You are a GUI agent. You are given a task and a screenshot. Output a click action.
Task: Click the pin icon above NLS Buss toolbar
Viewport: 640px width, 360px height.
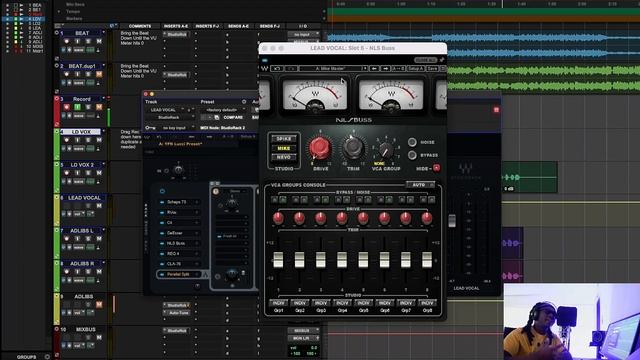(x=442, y=60)
